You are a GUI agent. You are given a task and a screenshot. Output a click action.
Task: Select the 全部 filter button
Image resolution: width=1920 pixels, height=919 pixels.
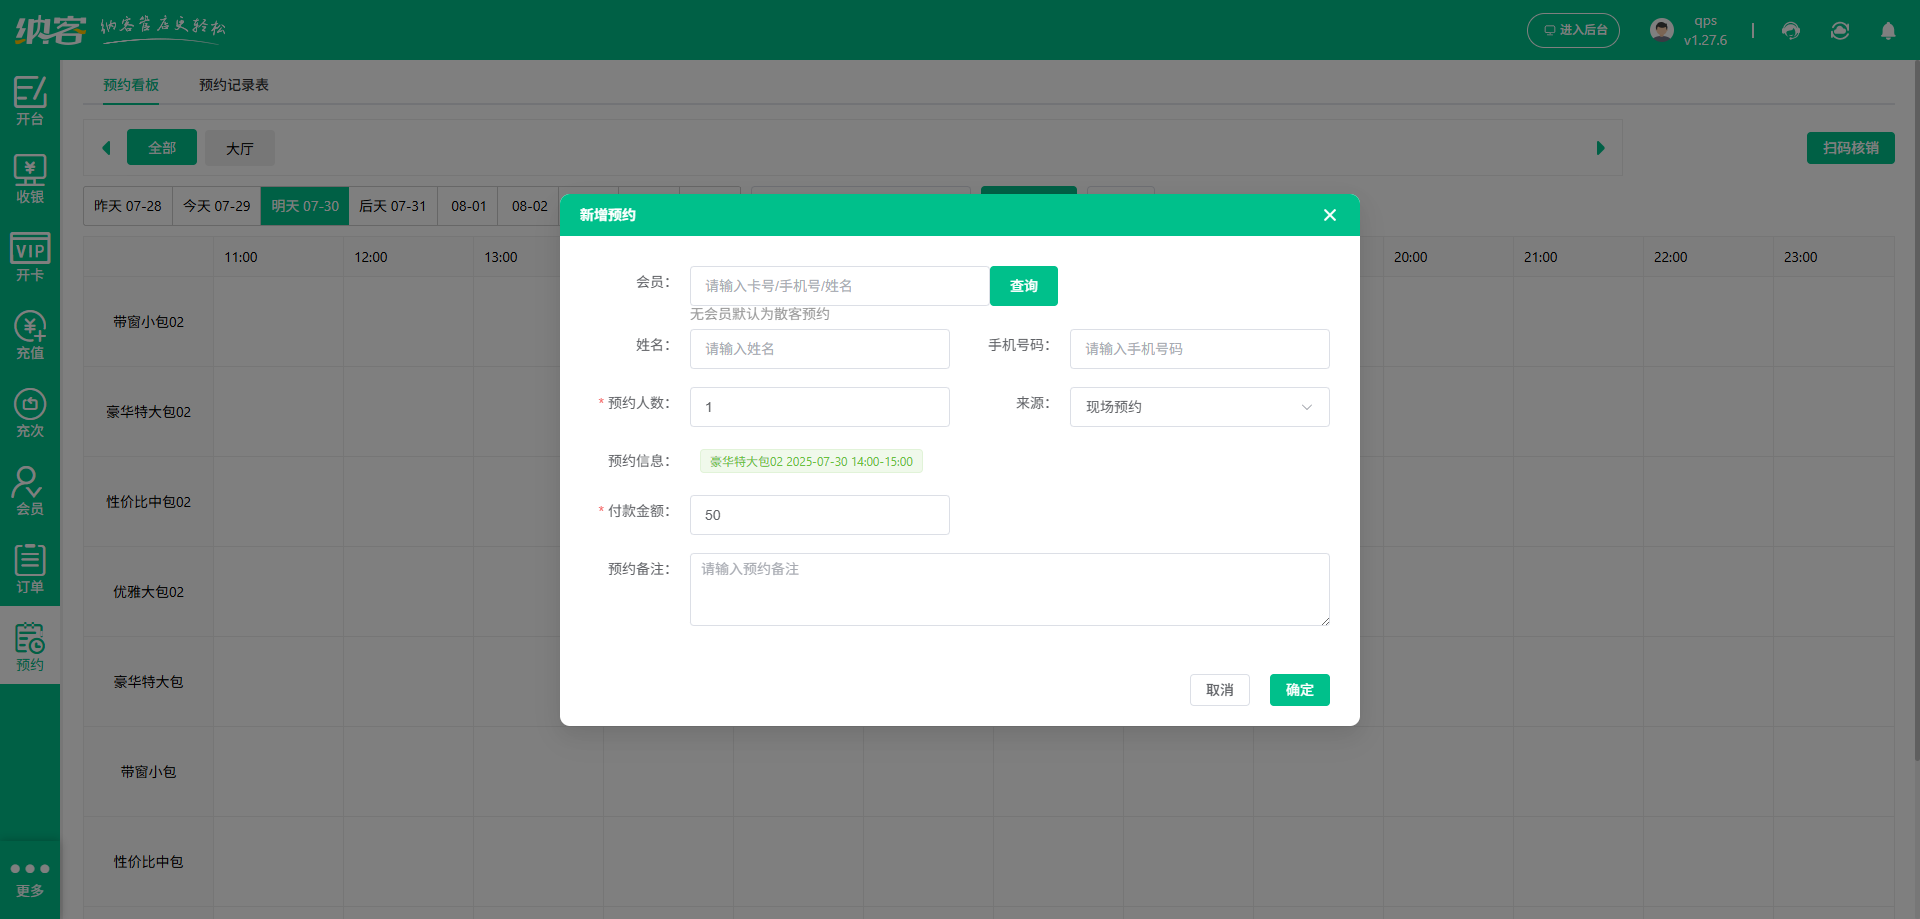tap(161, 147)
